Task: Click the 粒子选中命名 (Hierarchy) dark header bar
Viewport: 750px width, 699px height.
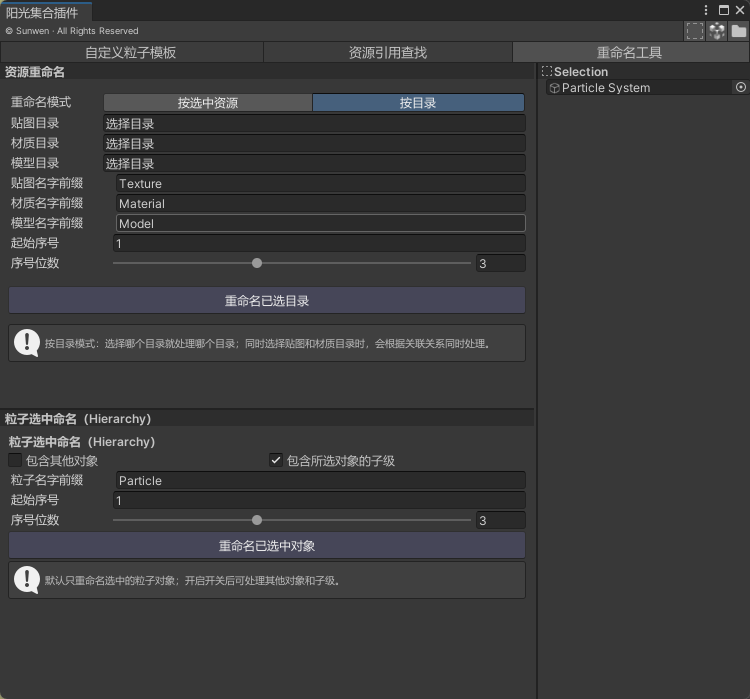Action: 267,419
